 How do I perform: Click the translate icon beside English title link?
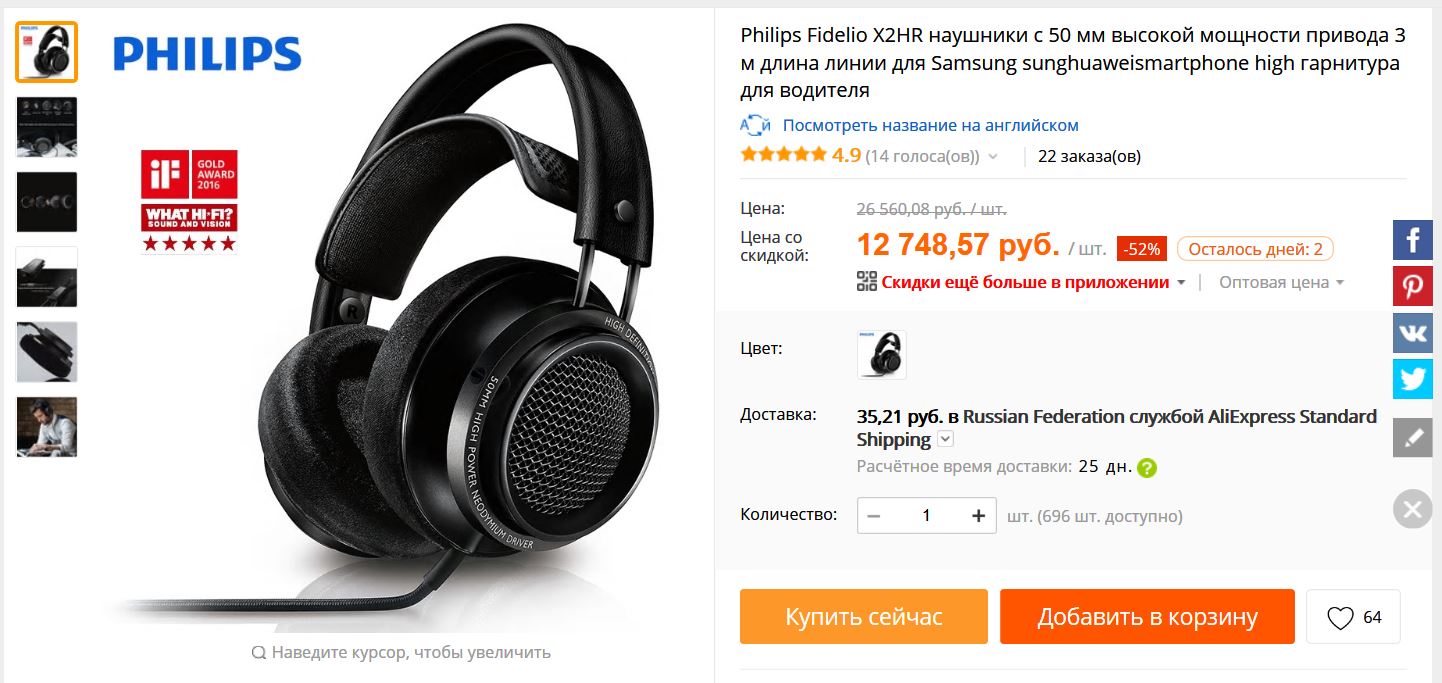click(755, 125)
